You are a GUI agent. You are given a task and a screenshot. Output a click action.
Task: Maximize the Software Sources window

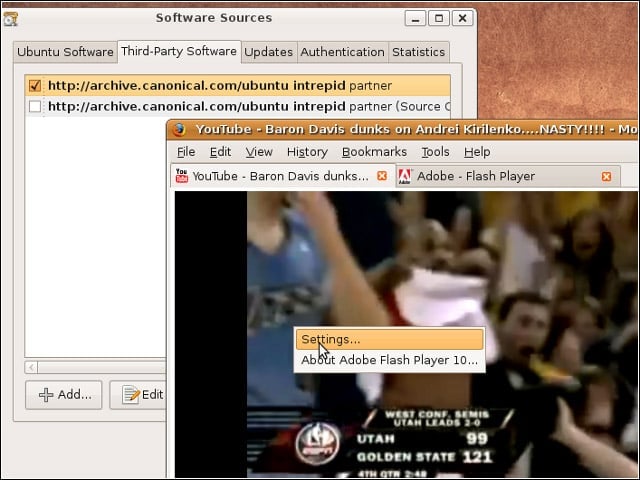click(x=439, y=18)
